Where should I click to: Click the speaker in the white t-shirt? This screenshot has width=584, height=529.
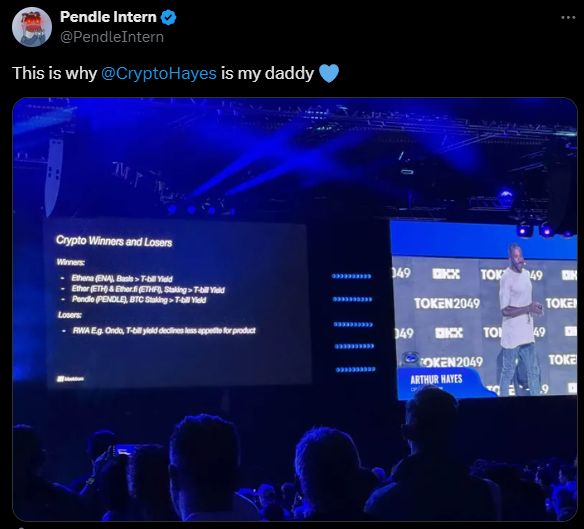coord(519,320)
